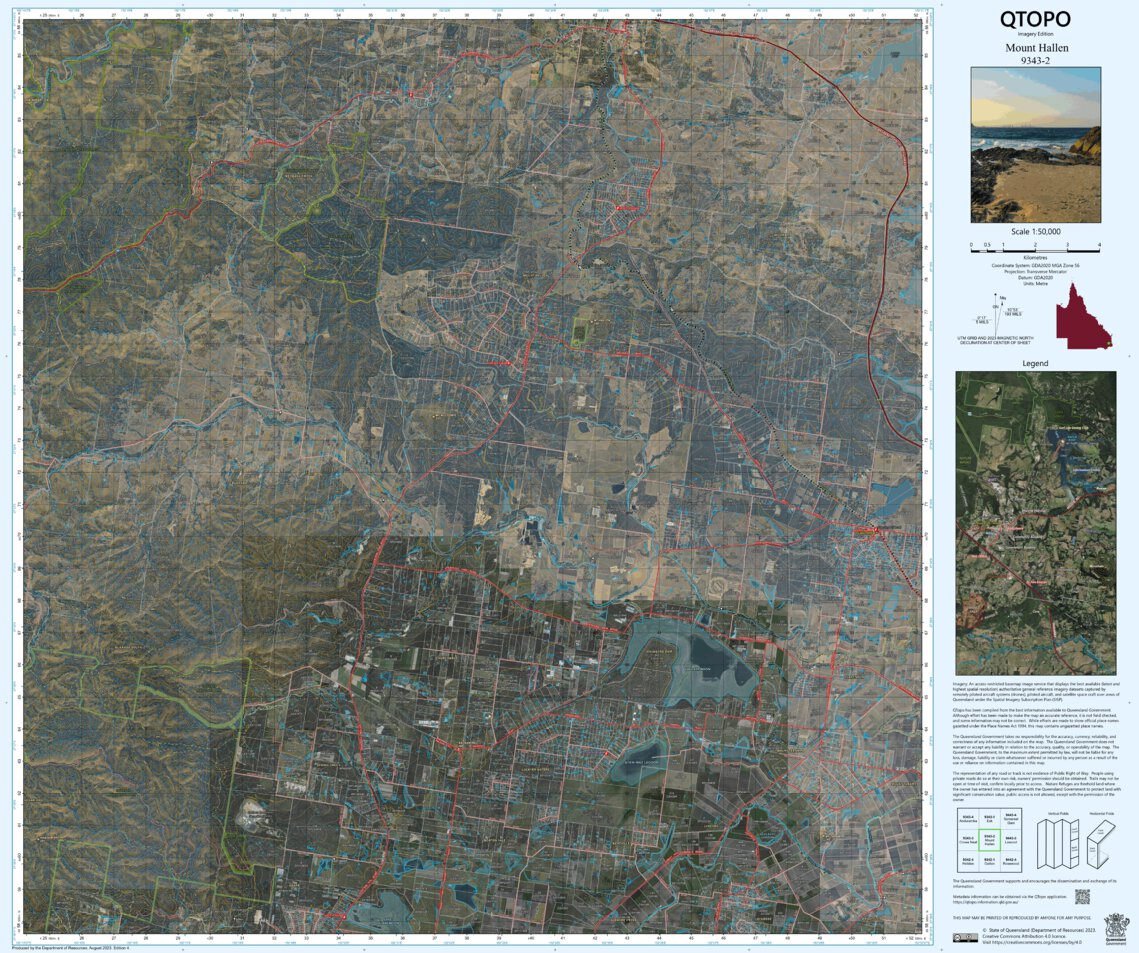Select the kilometres scale bar

(x=1034, y=250)
